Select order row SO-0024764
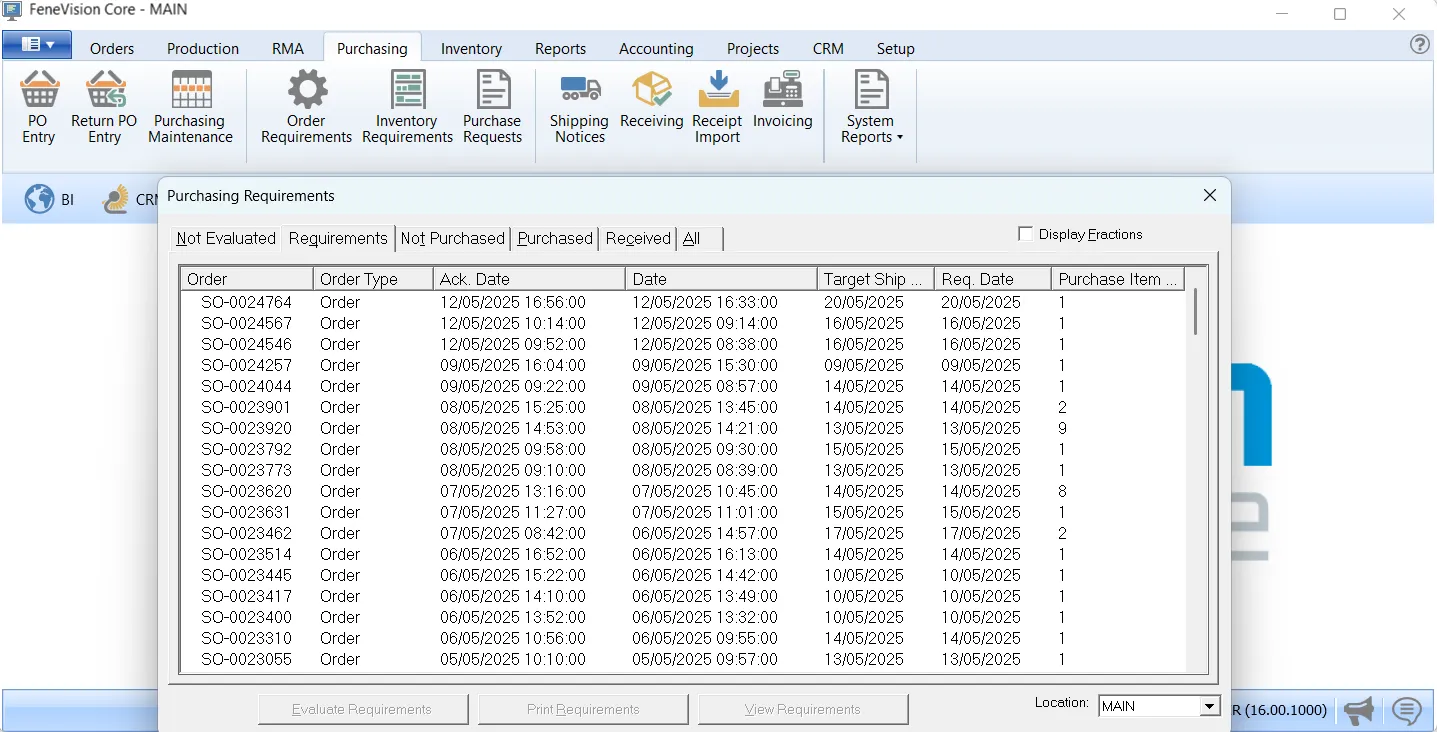 [x=683, y=302]
